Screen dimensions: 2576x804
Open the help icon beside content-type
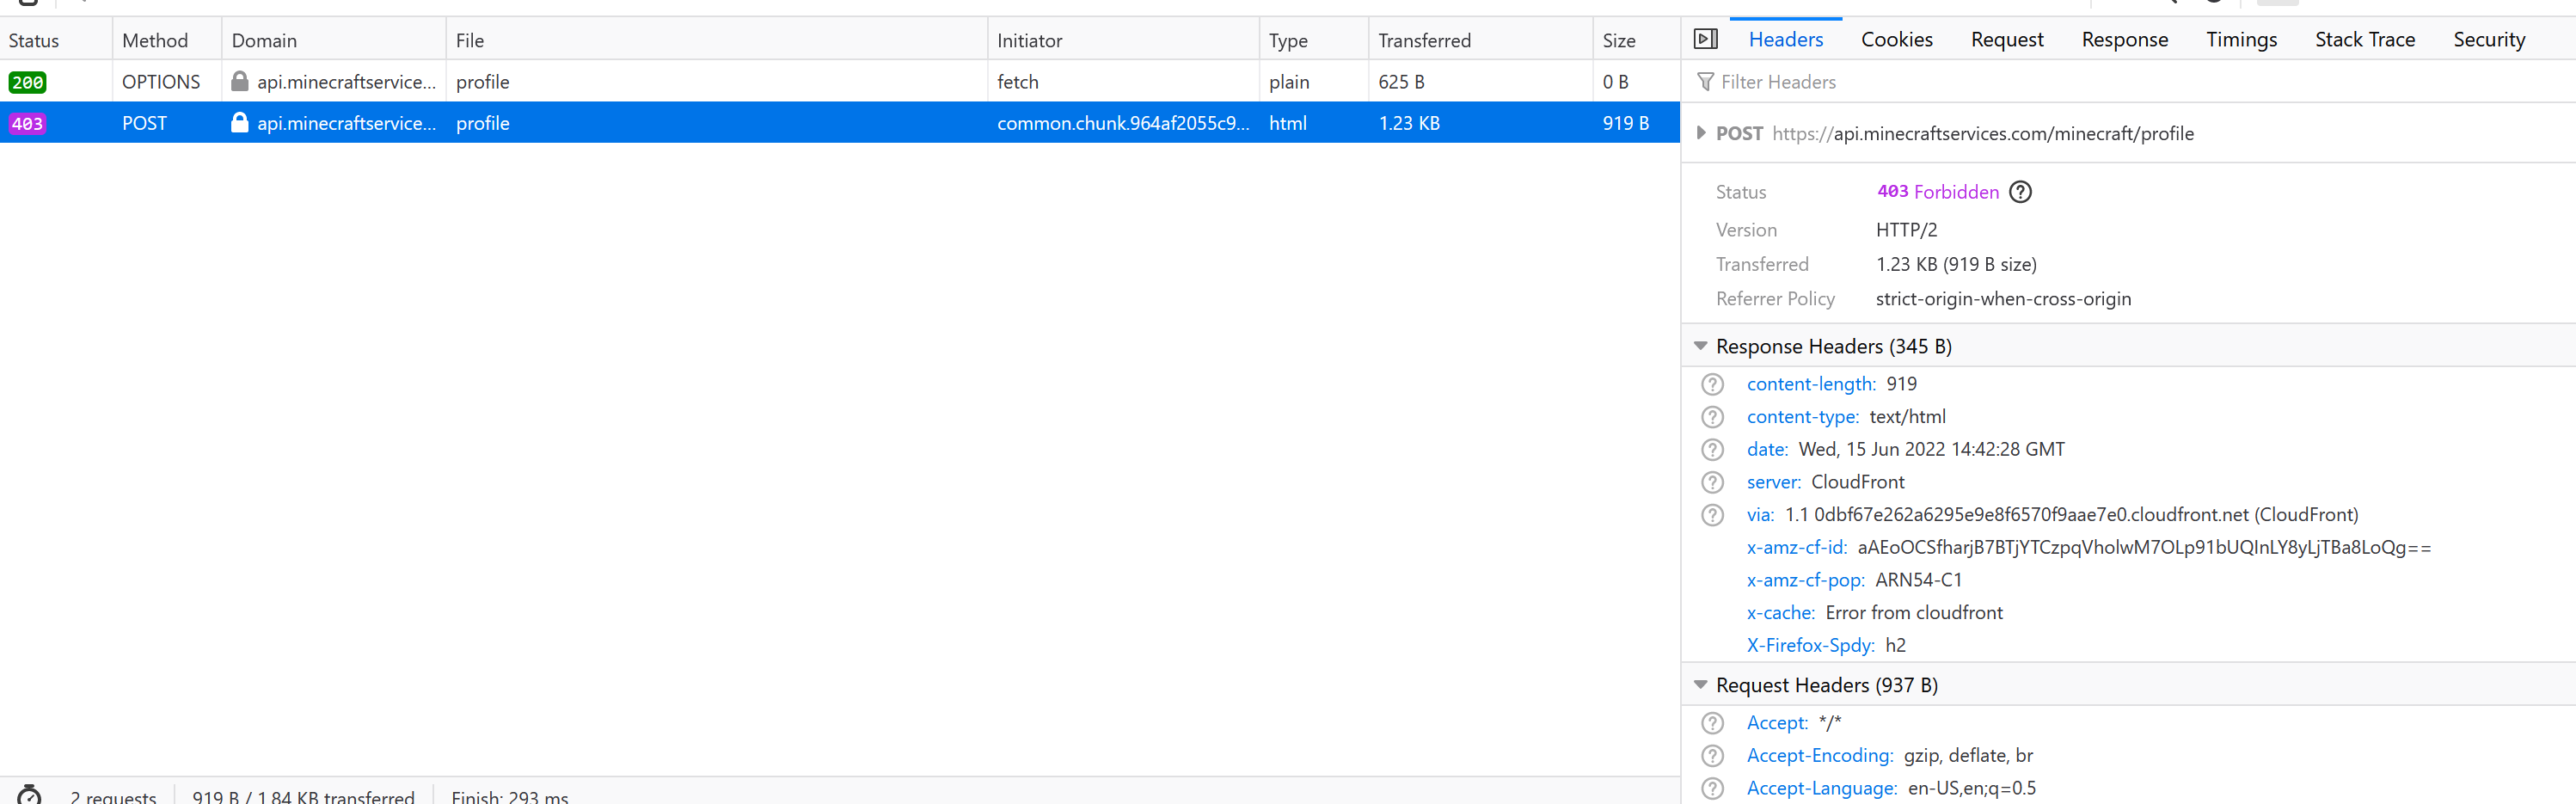(1713, 417)
